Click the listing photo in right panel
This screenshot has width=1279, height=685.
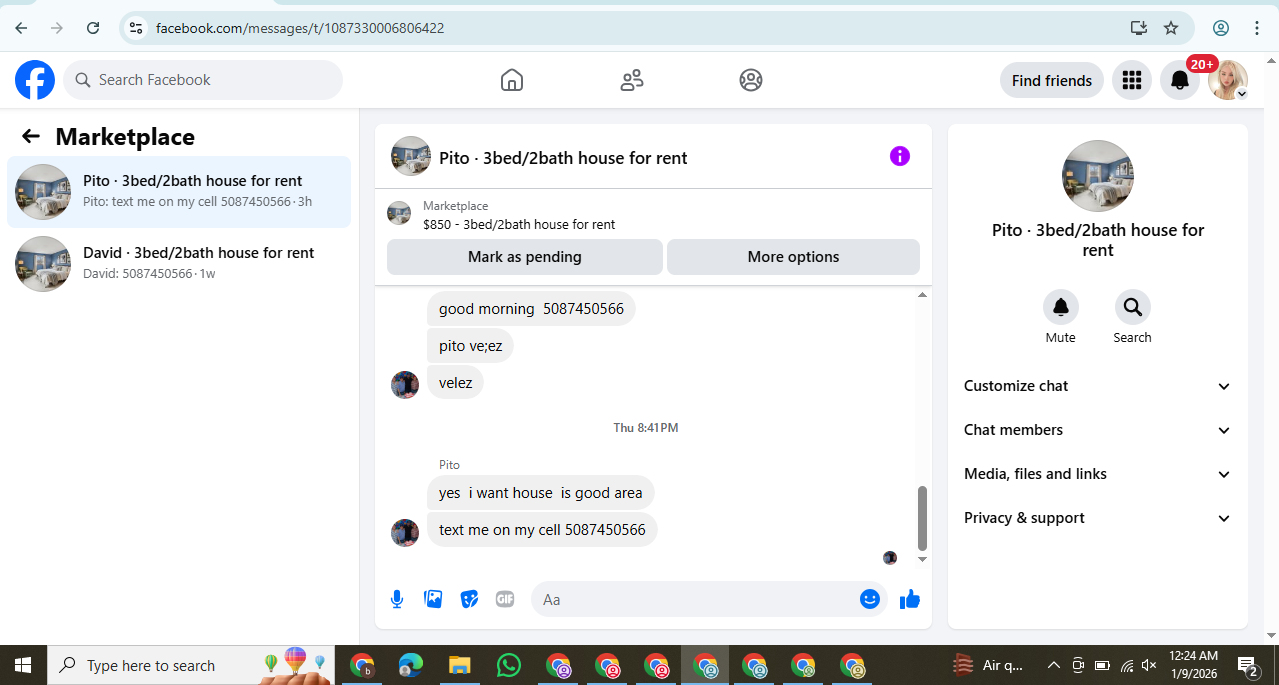click(1098, 176)
